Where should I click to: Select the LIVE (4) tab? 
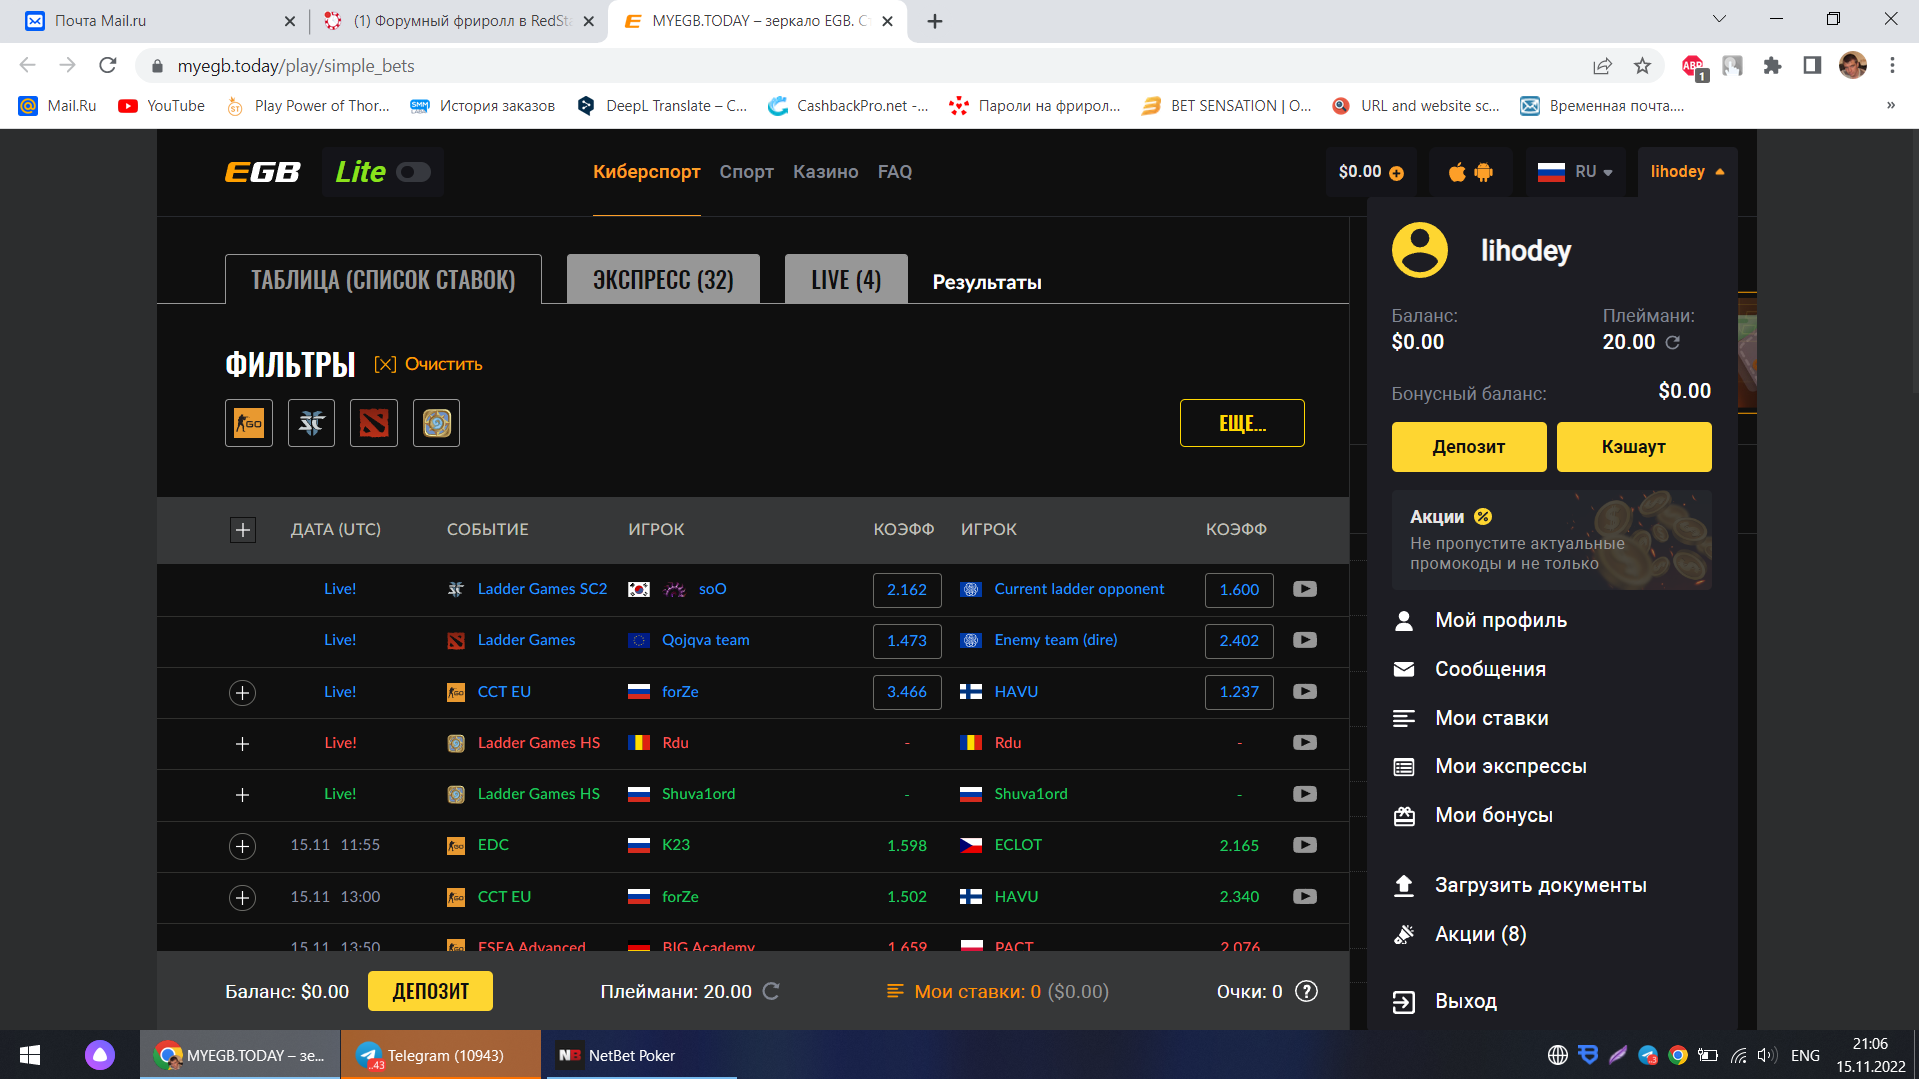pos(846,279)
